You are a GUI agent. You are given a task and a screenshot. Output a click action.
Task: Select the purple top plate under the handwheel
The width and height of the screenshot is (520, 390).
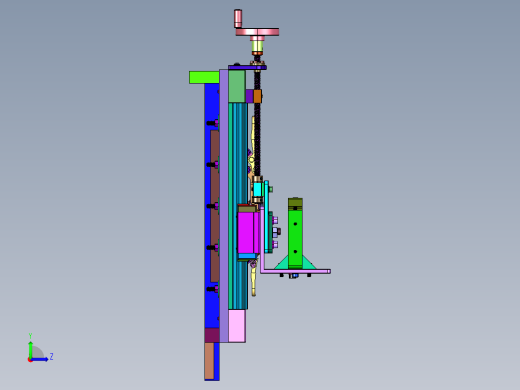[x=247, y=68]
